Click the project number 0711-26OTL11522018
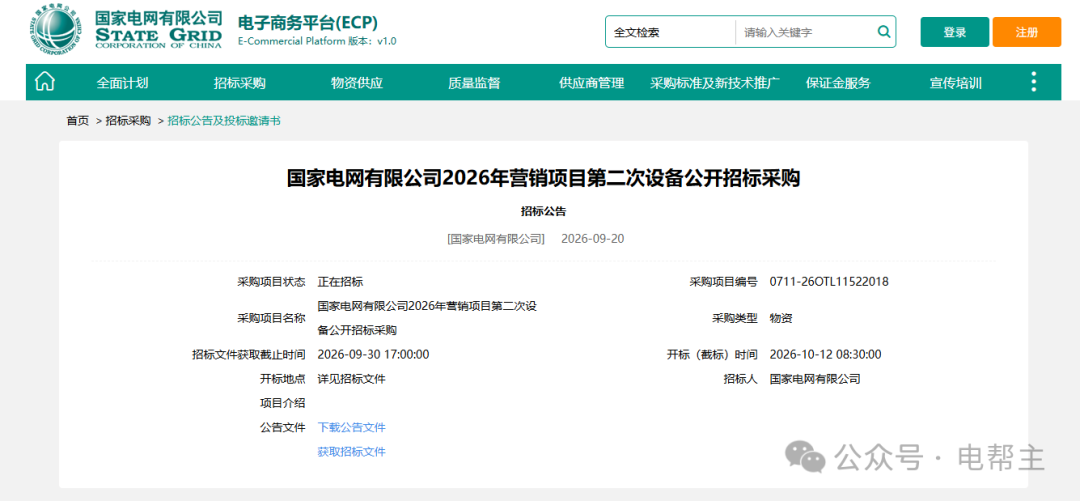Image resolution: width=1080 pixels, height=501 pixels. pos(829,281)
